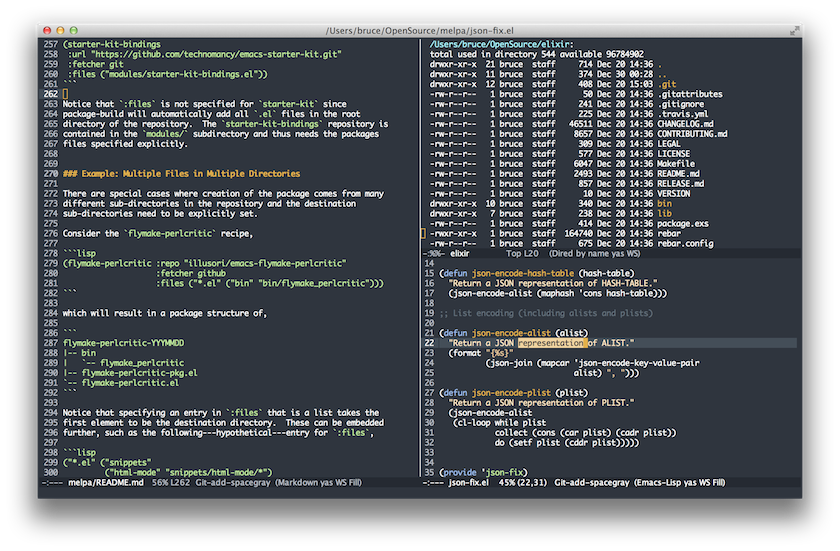Click the modules/starter-kit-bindings.el string
Viewport: 840px width, 551px height.
click(179, 74)
